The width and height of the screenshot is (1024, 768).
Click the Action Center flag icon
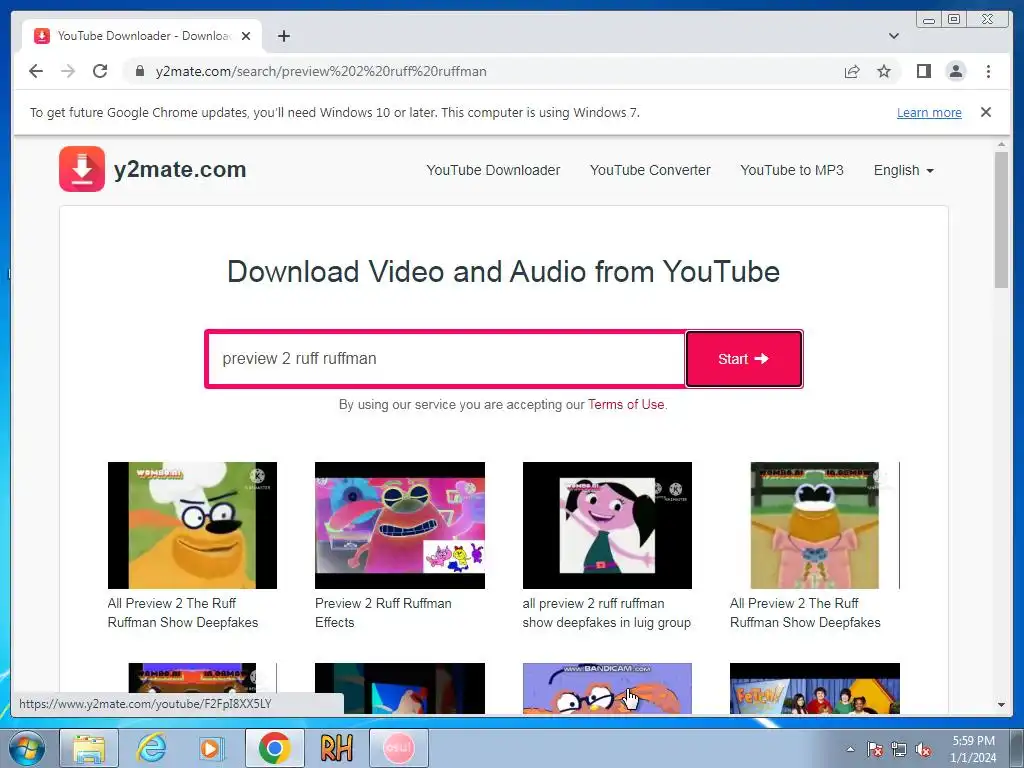click(x=875, y=749)
